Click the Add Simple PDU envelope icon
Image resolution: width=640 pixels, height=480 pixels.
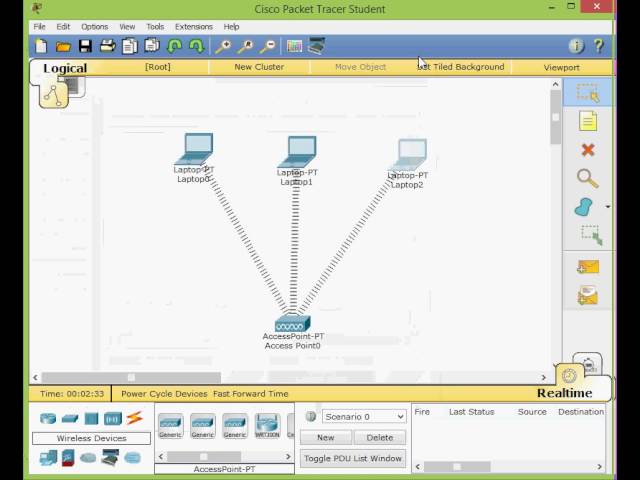coord(588,267)
